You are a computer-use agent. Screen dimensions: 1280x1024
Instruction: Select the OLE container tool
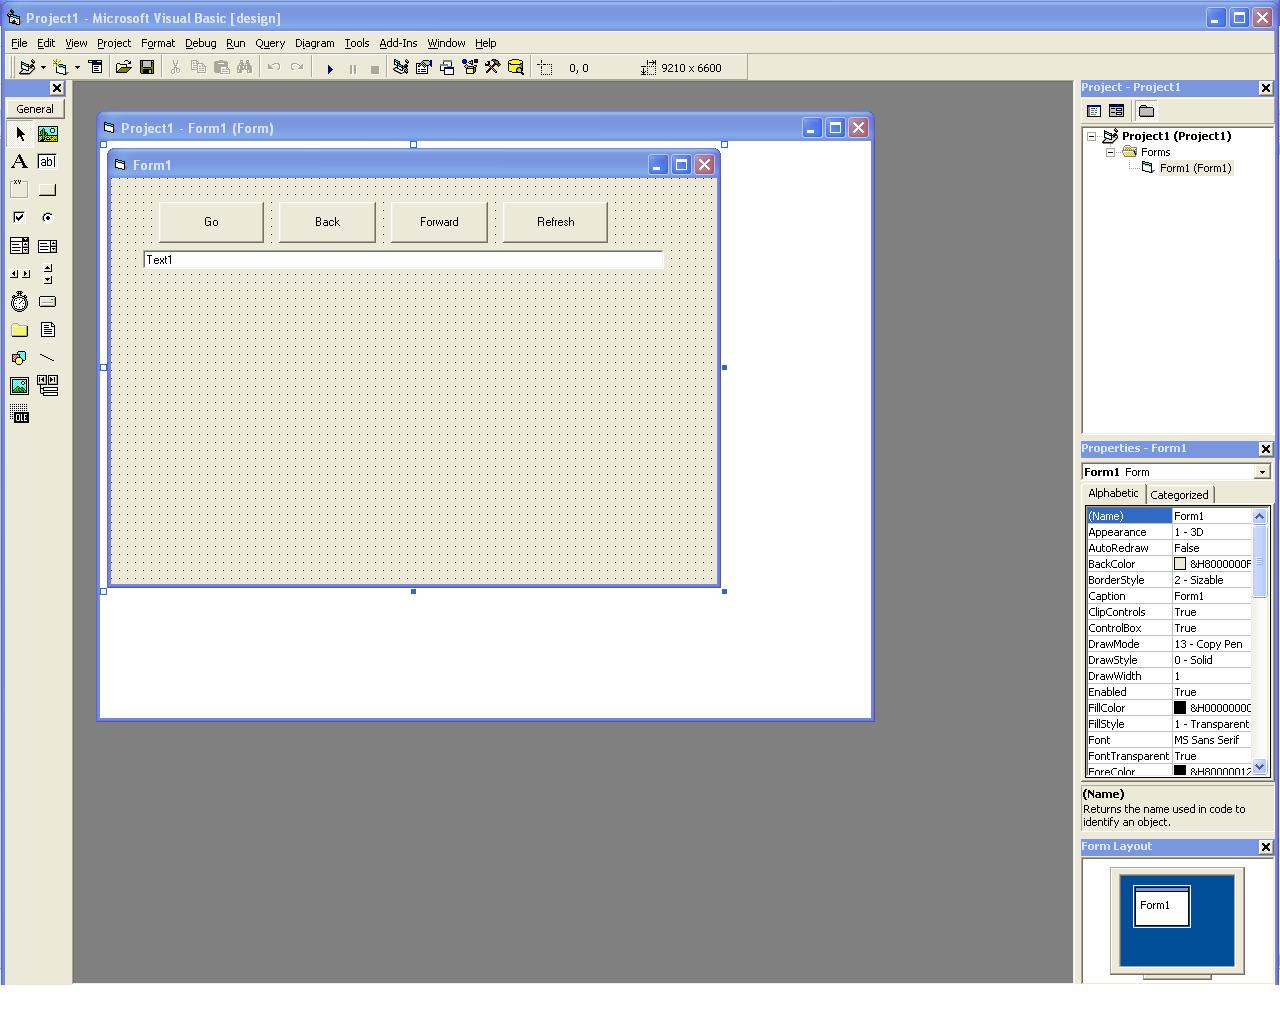click(x=19, y=414)
